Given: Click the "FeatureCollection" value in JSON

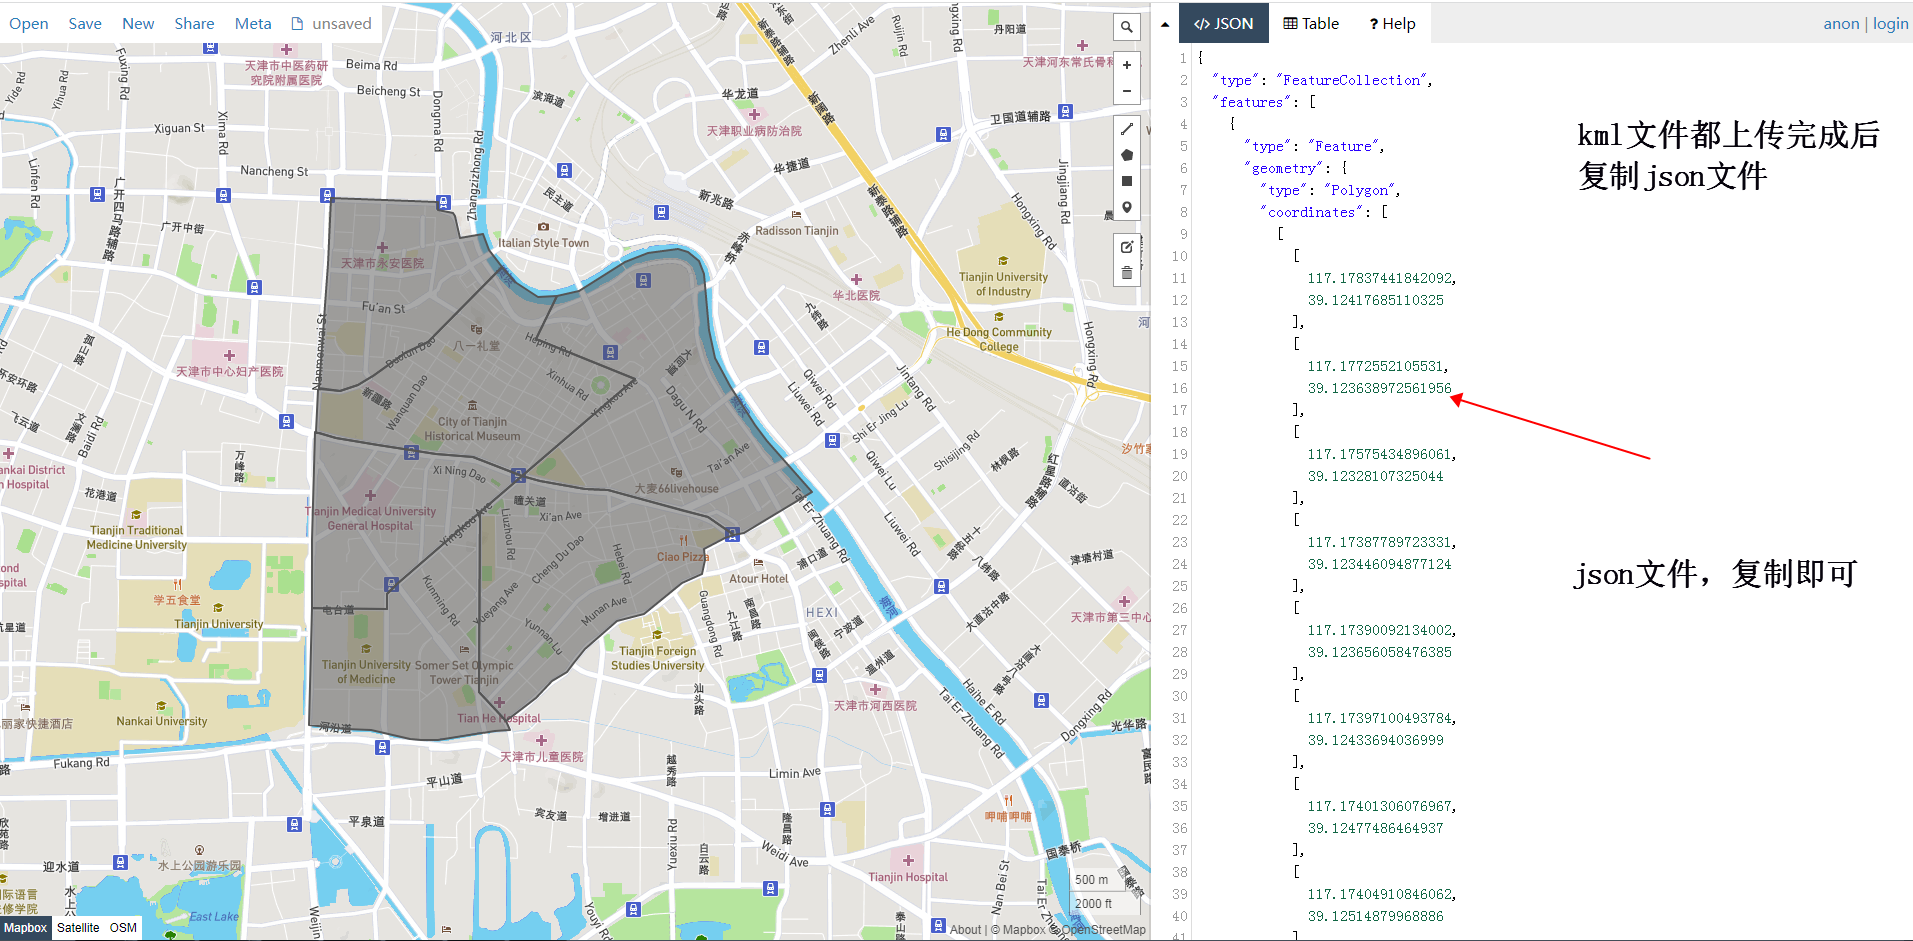Looking at the screenshot, I should coord(1353,80).
